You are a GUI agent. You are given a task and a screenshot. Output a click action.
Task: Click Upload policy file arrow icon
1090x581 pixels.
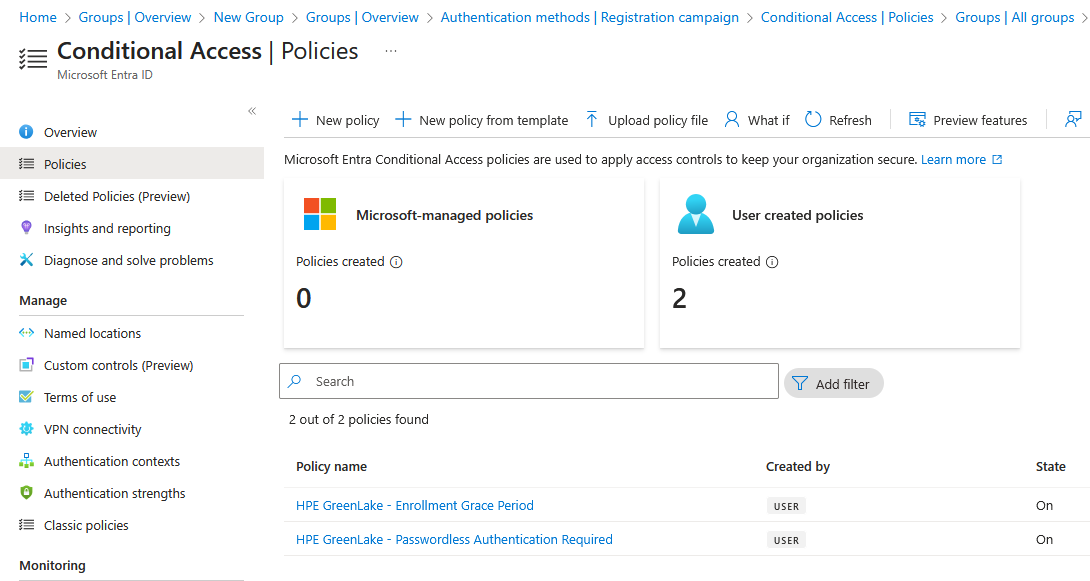(592, 120)
